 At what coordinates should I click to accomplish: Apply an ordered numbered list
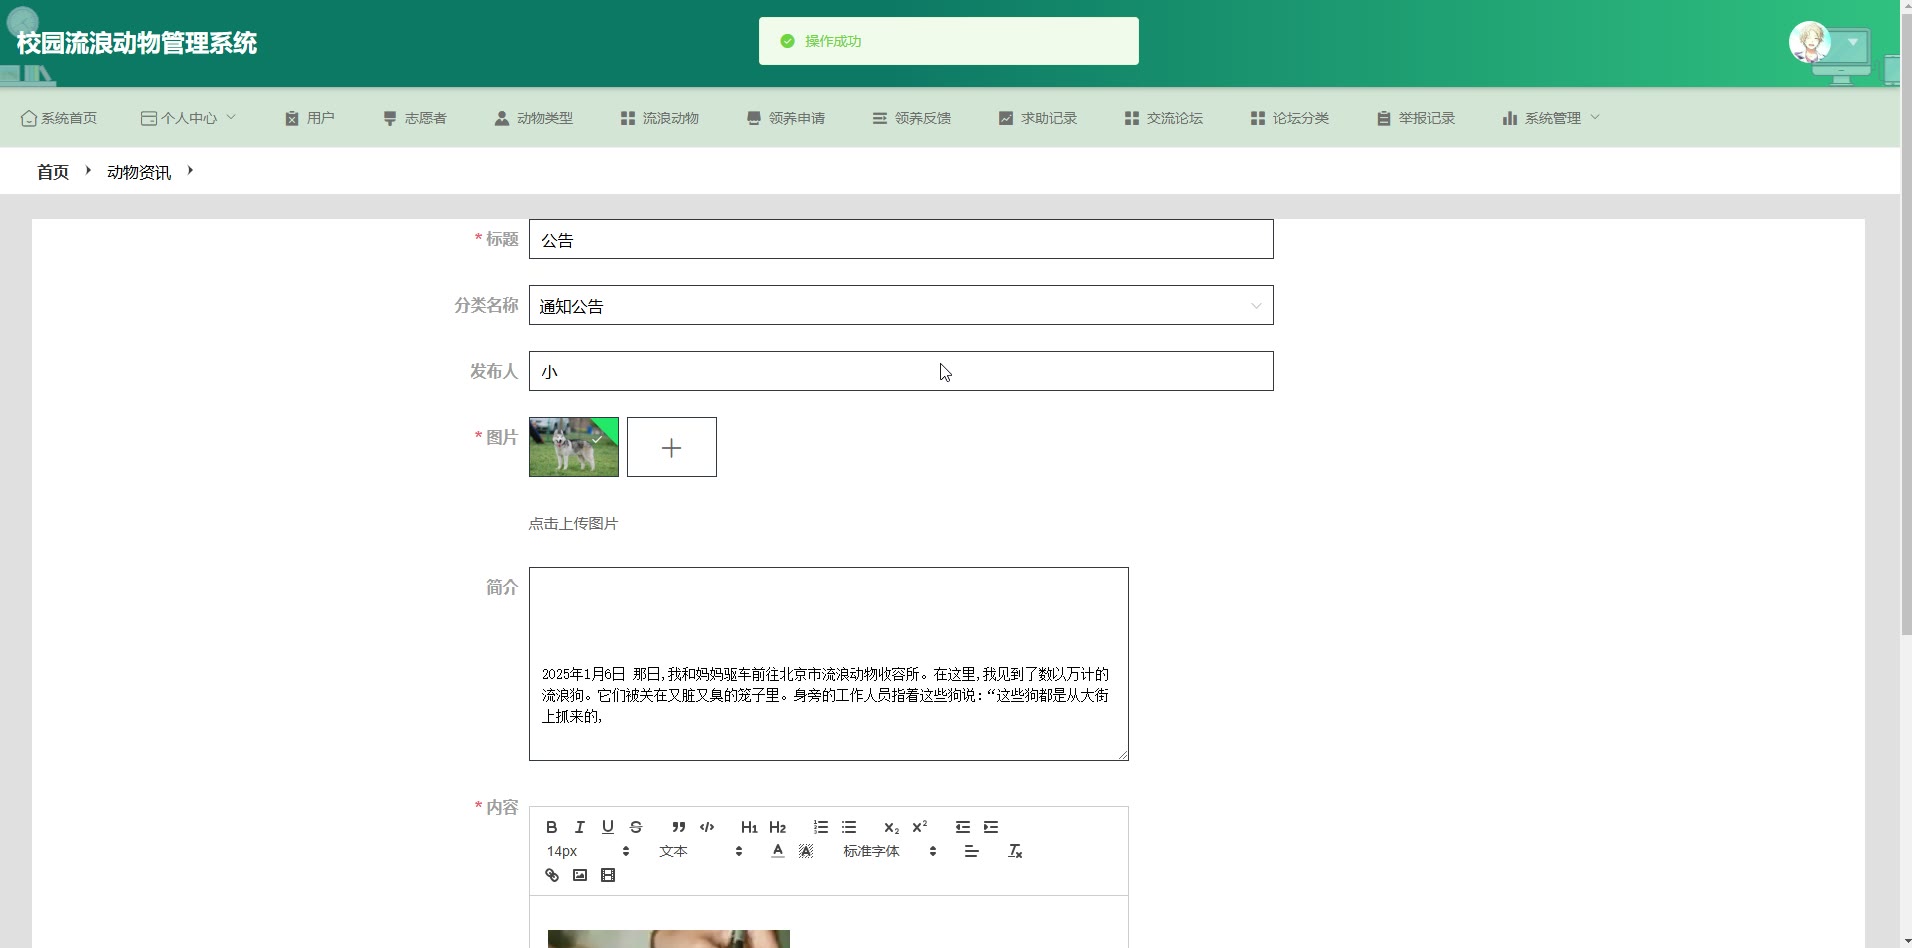click(820, 827)
